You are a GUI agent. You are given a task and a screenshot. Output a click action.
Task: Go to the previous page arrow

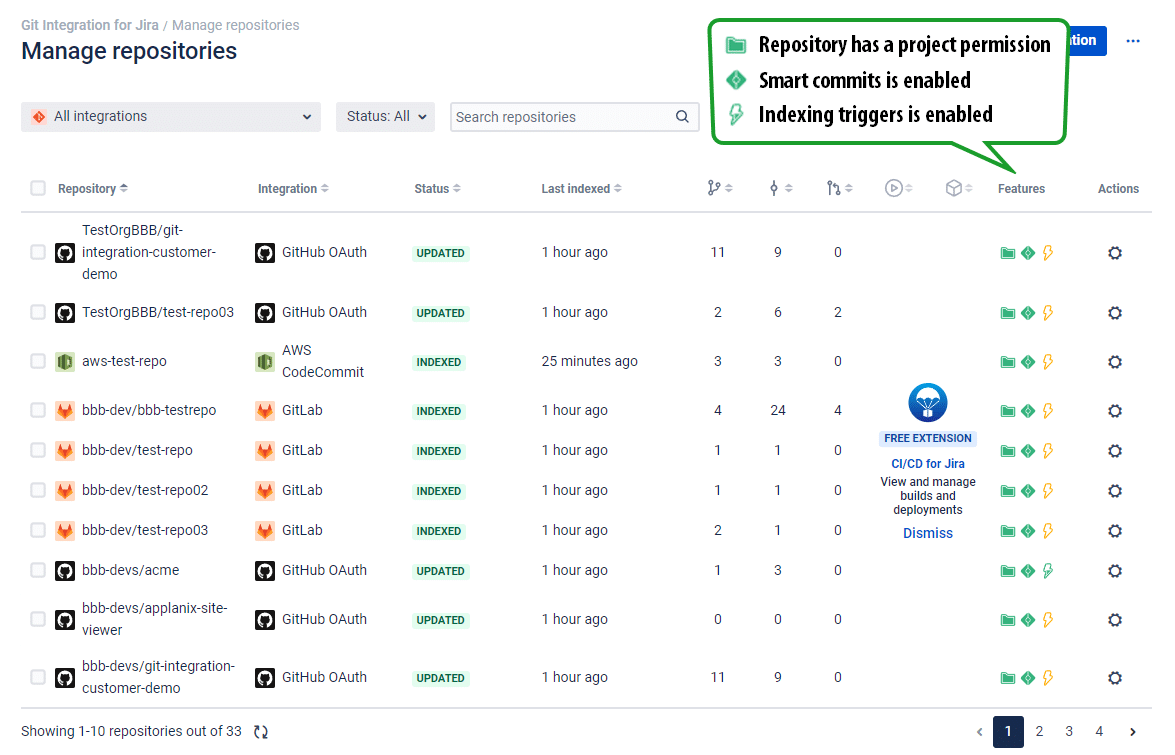coord(979,732)
